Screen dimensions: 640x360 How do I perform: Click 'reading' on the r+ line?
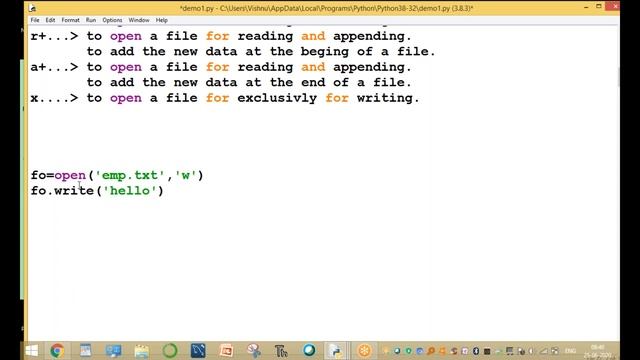tap(265, 36)
